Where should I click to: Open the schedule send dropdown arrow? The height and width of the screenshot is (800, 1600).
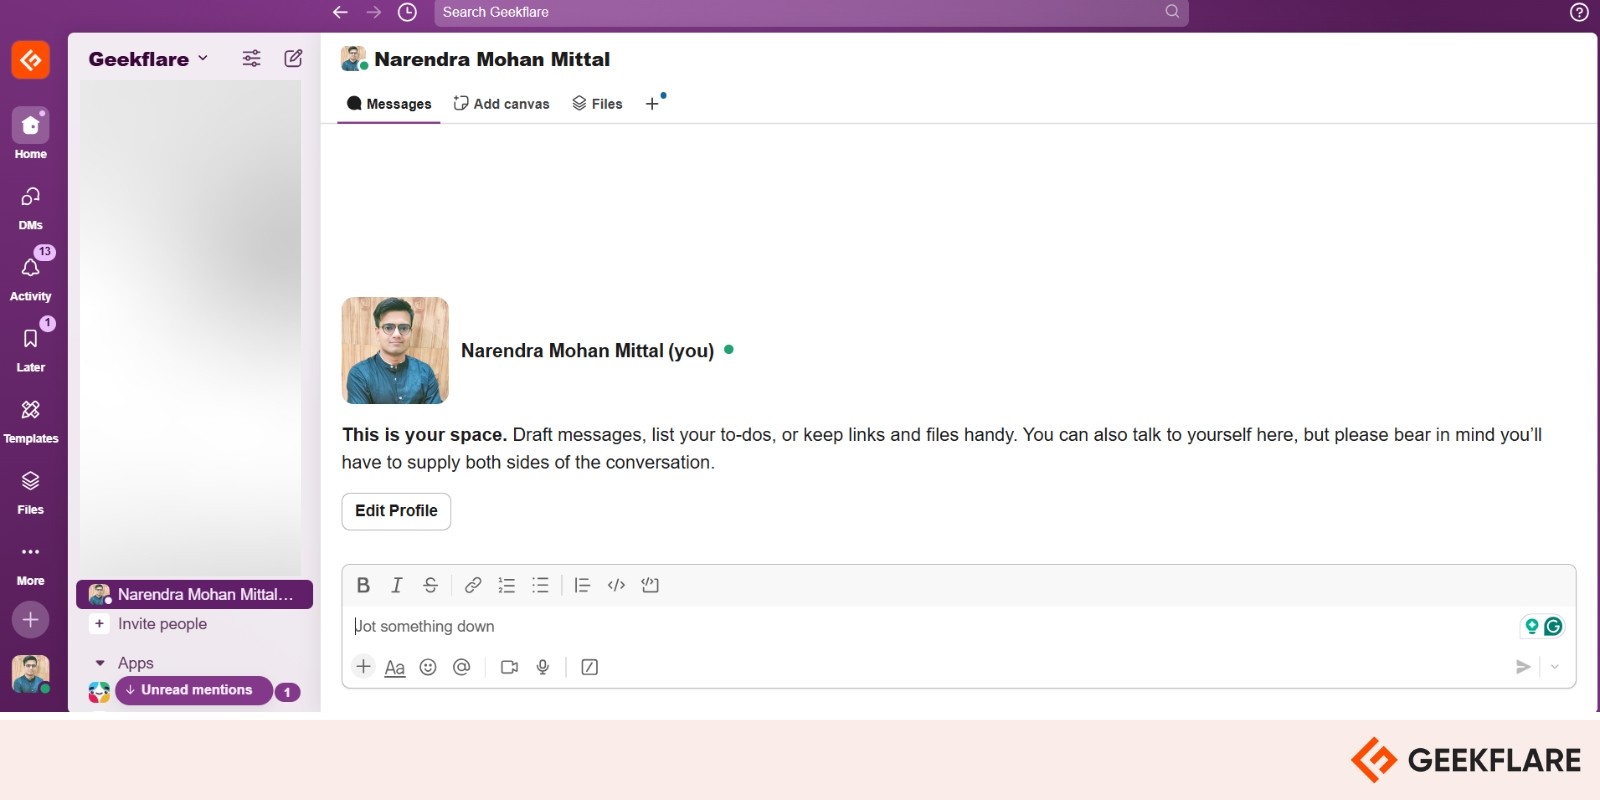[x=1555, y=667]
